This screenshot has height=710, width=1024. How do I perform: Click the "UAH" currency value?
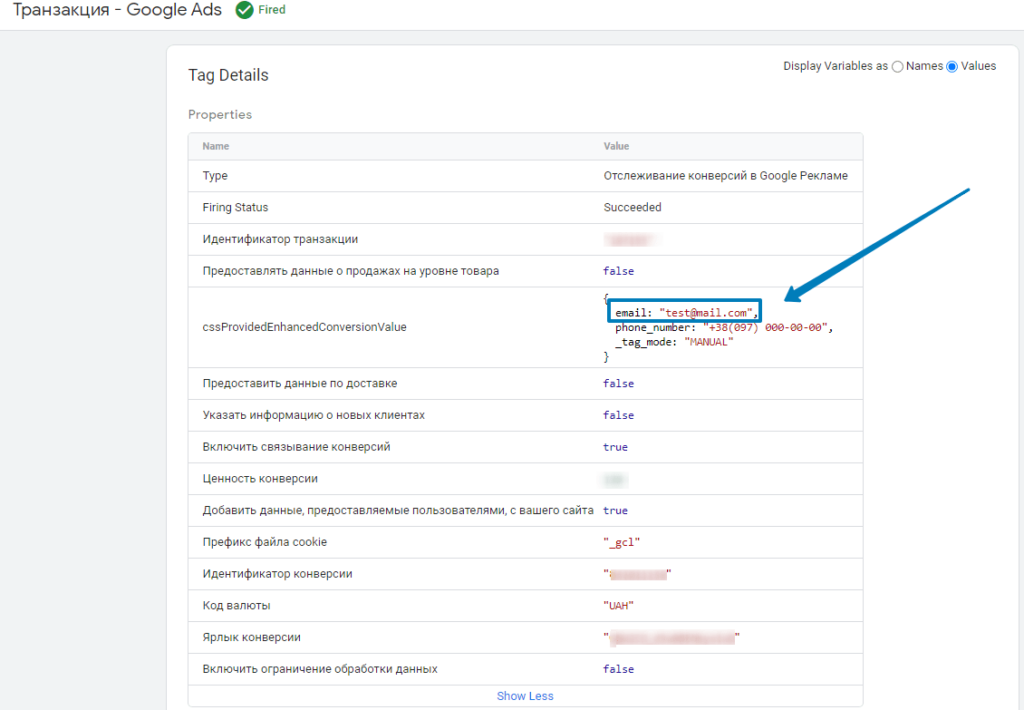click(x=618, y=605)
